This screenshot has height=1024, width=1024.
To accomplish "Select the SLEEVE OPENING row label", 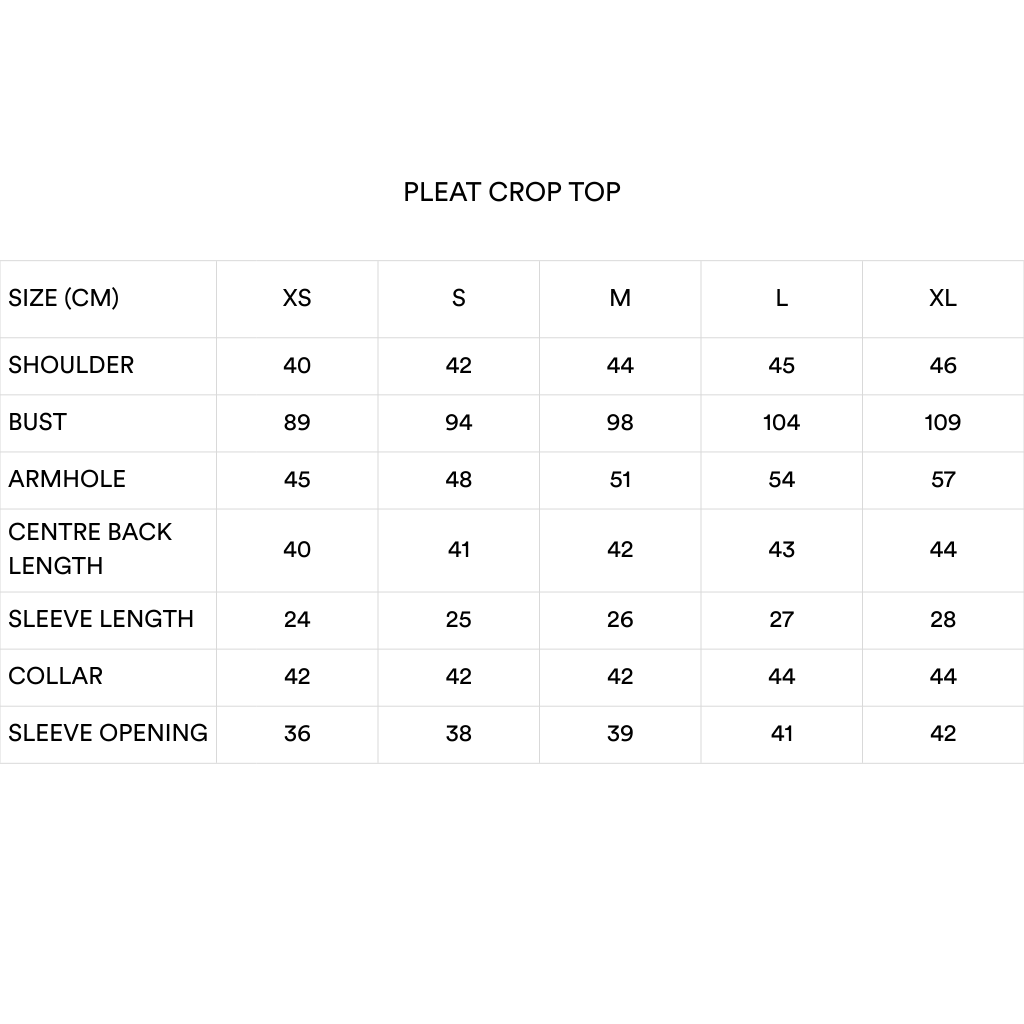I will 108,733.
